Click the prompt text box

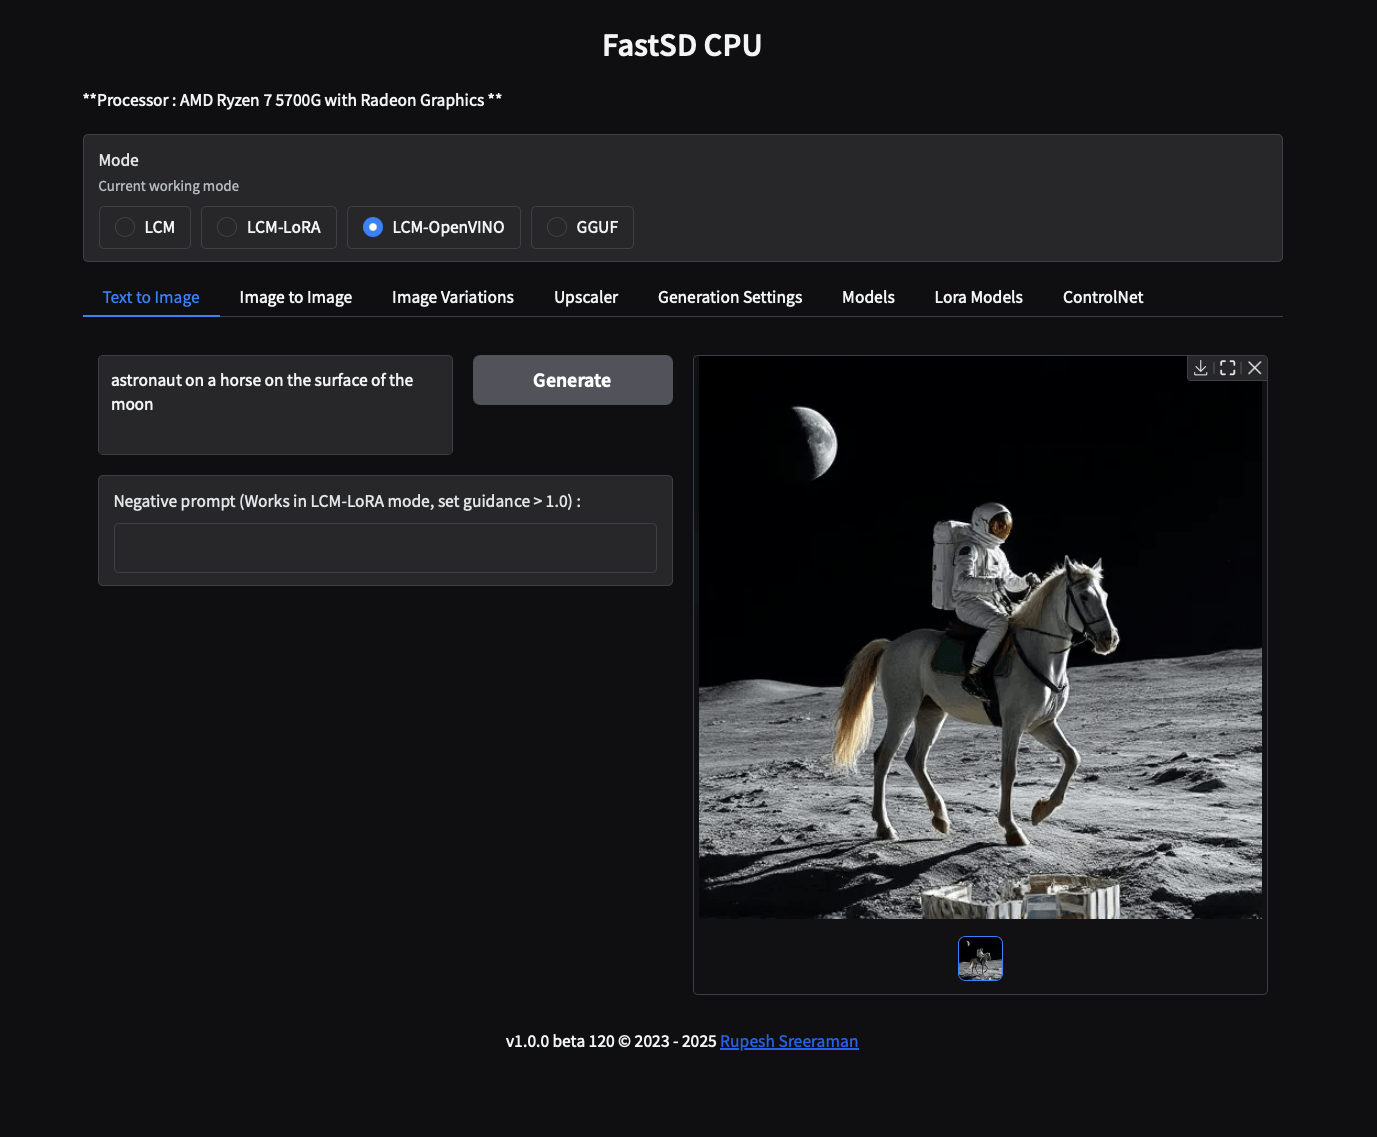click(275, 404)
